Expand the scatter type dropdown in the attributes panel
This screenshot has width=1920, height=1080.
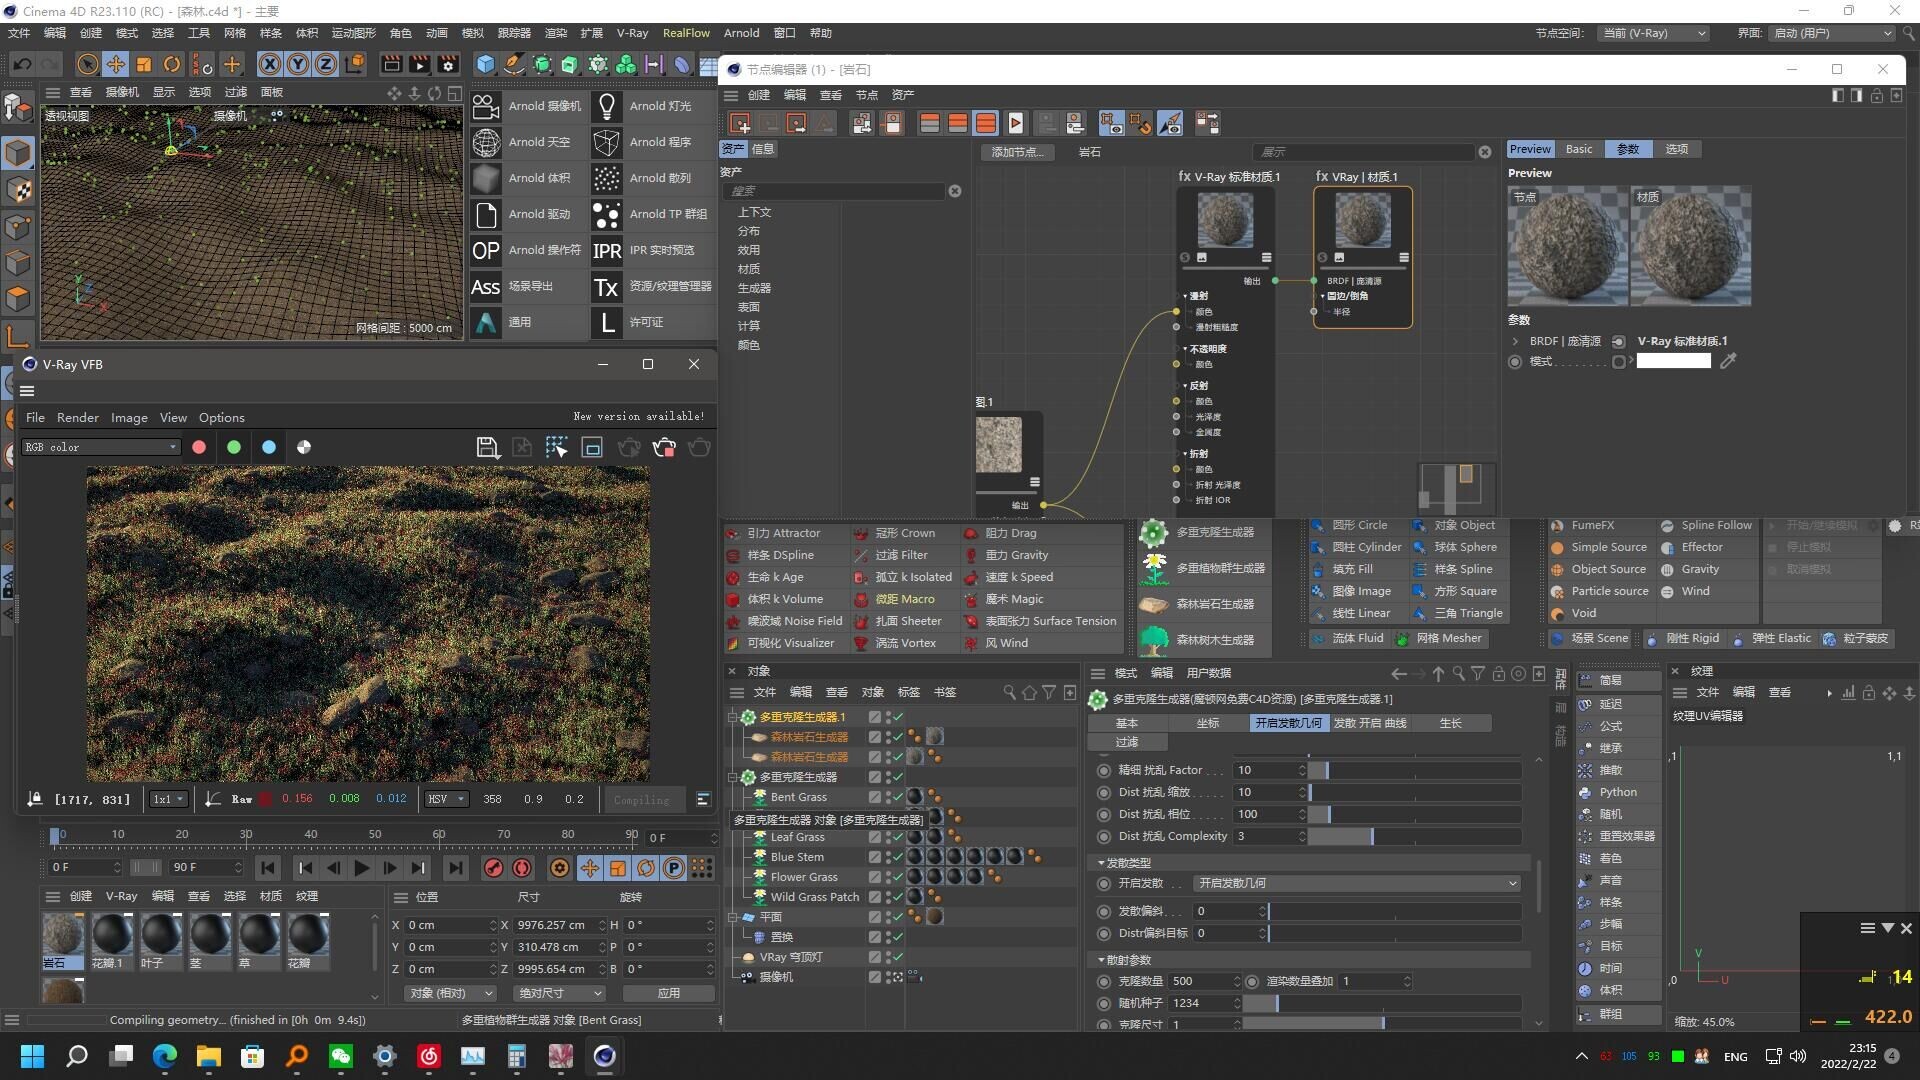click(1358, 883)
